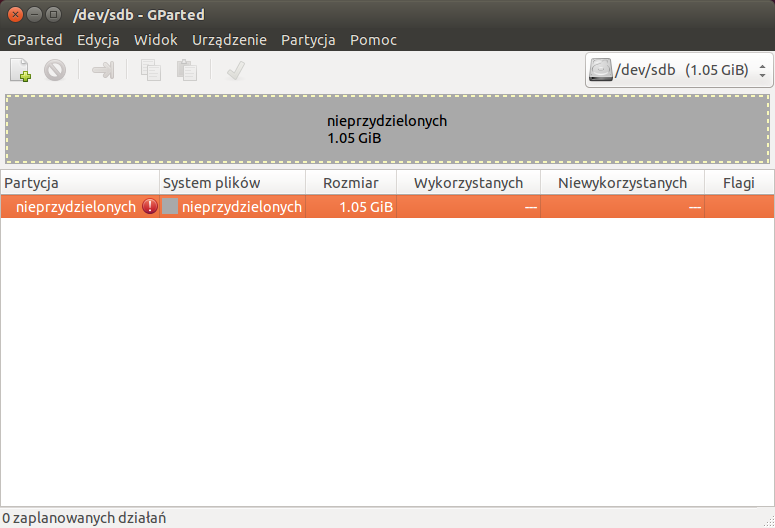This screenshot has width=775, height=528.
Task: Click the Delete partition toolbar icon
Action: click(55, 70)
